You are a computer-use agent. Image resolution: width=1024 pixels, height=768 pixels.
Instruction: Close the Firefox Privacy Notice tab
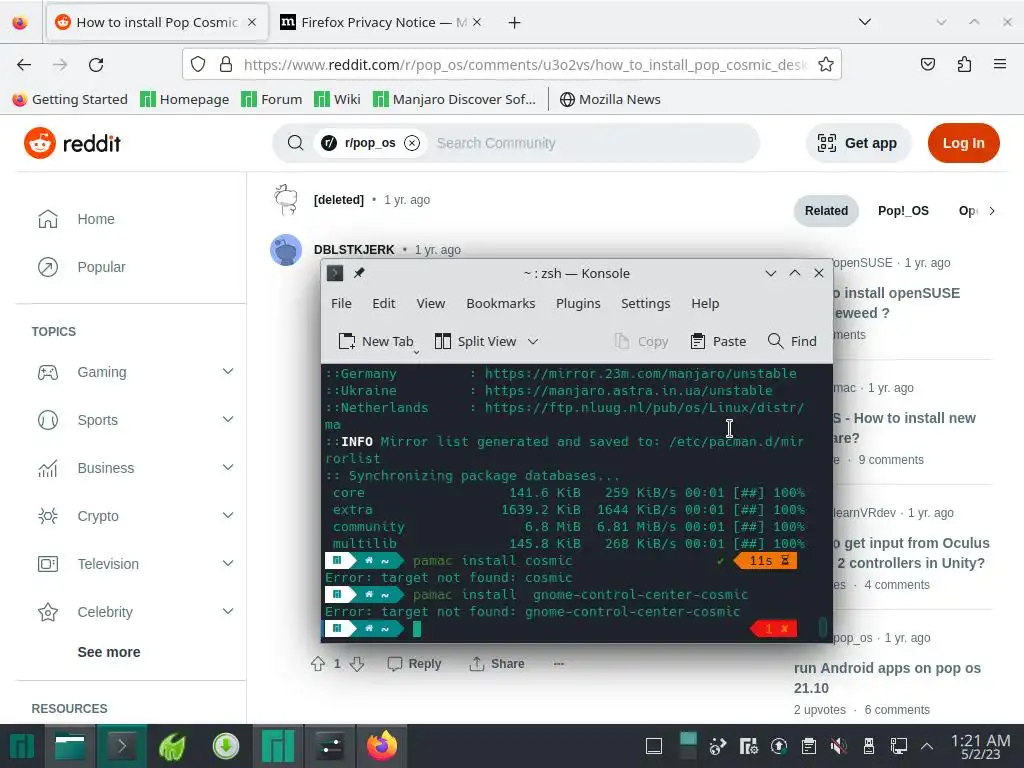pyautogui.click(x=477, y=22)
